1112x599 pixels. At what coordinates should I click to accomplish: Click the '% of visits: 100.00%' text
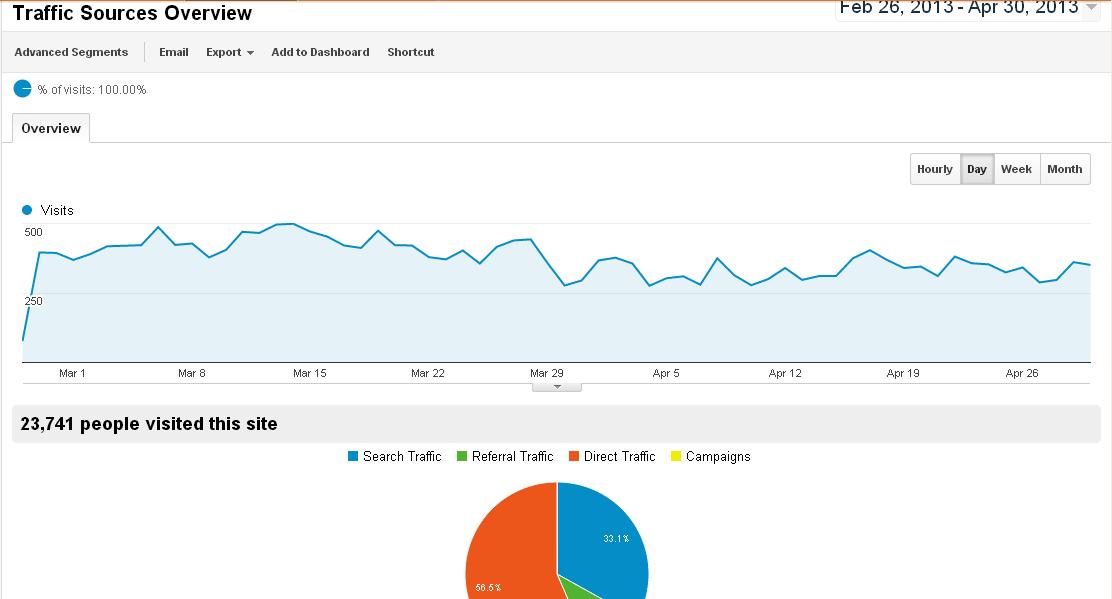[91, 89]
